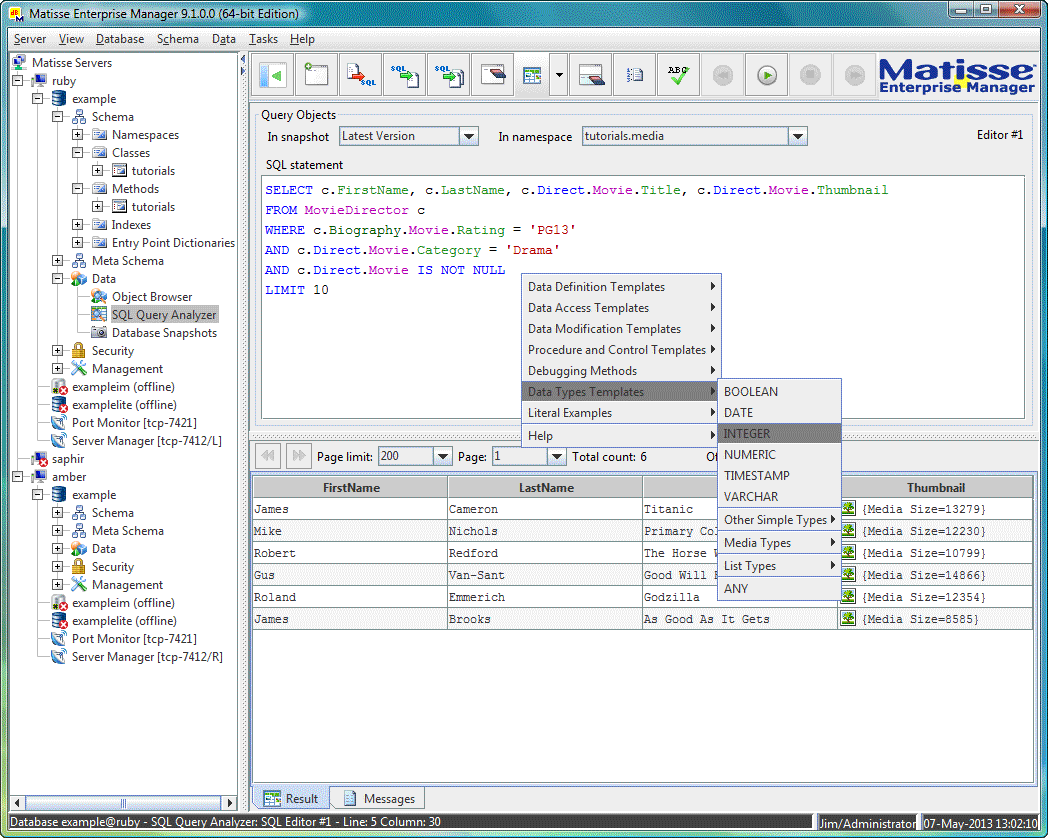This screenshot has width=1048, height=838.
Task: Click the grayed-out rewind toolbar button
Action: pyautogui.click(x=723, y=75)
